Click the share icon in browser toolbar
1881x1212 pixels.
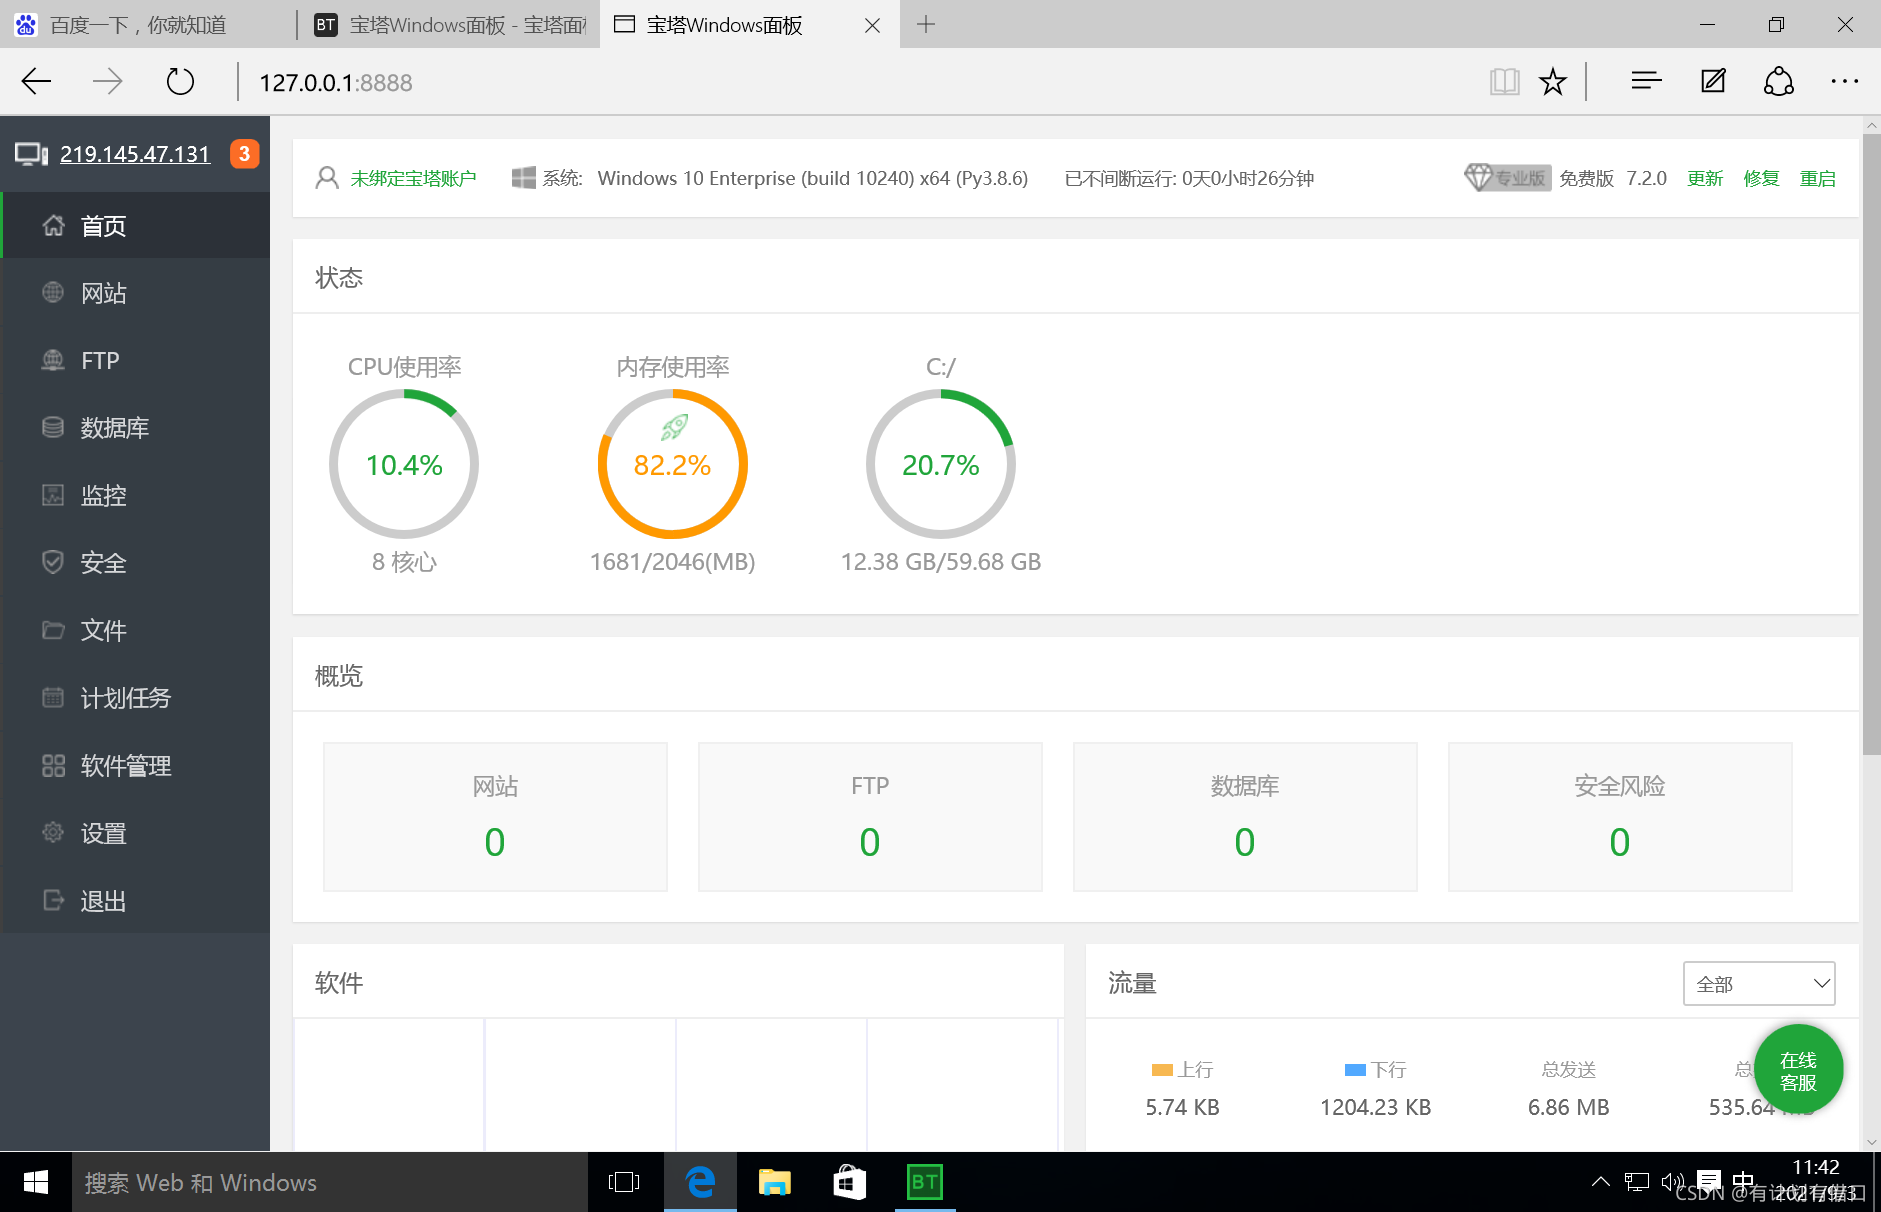coord(1778,82)
